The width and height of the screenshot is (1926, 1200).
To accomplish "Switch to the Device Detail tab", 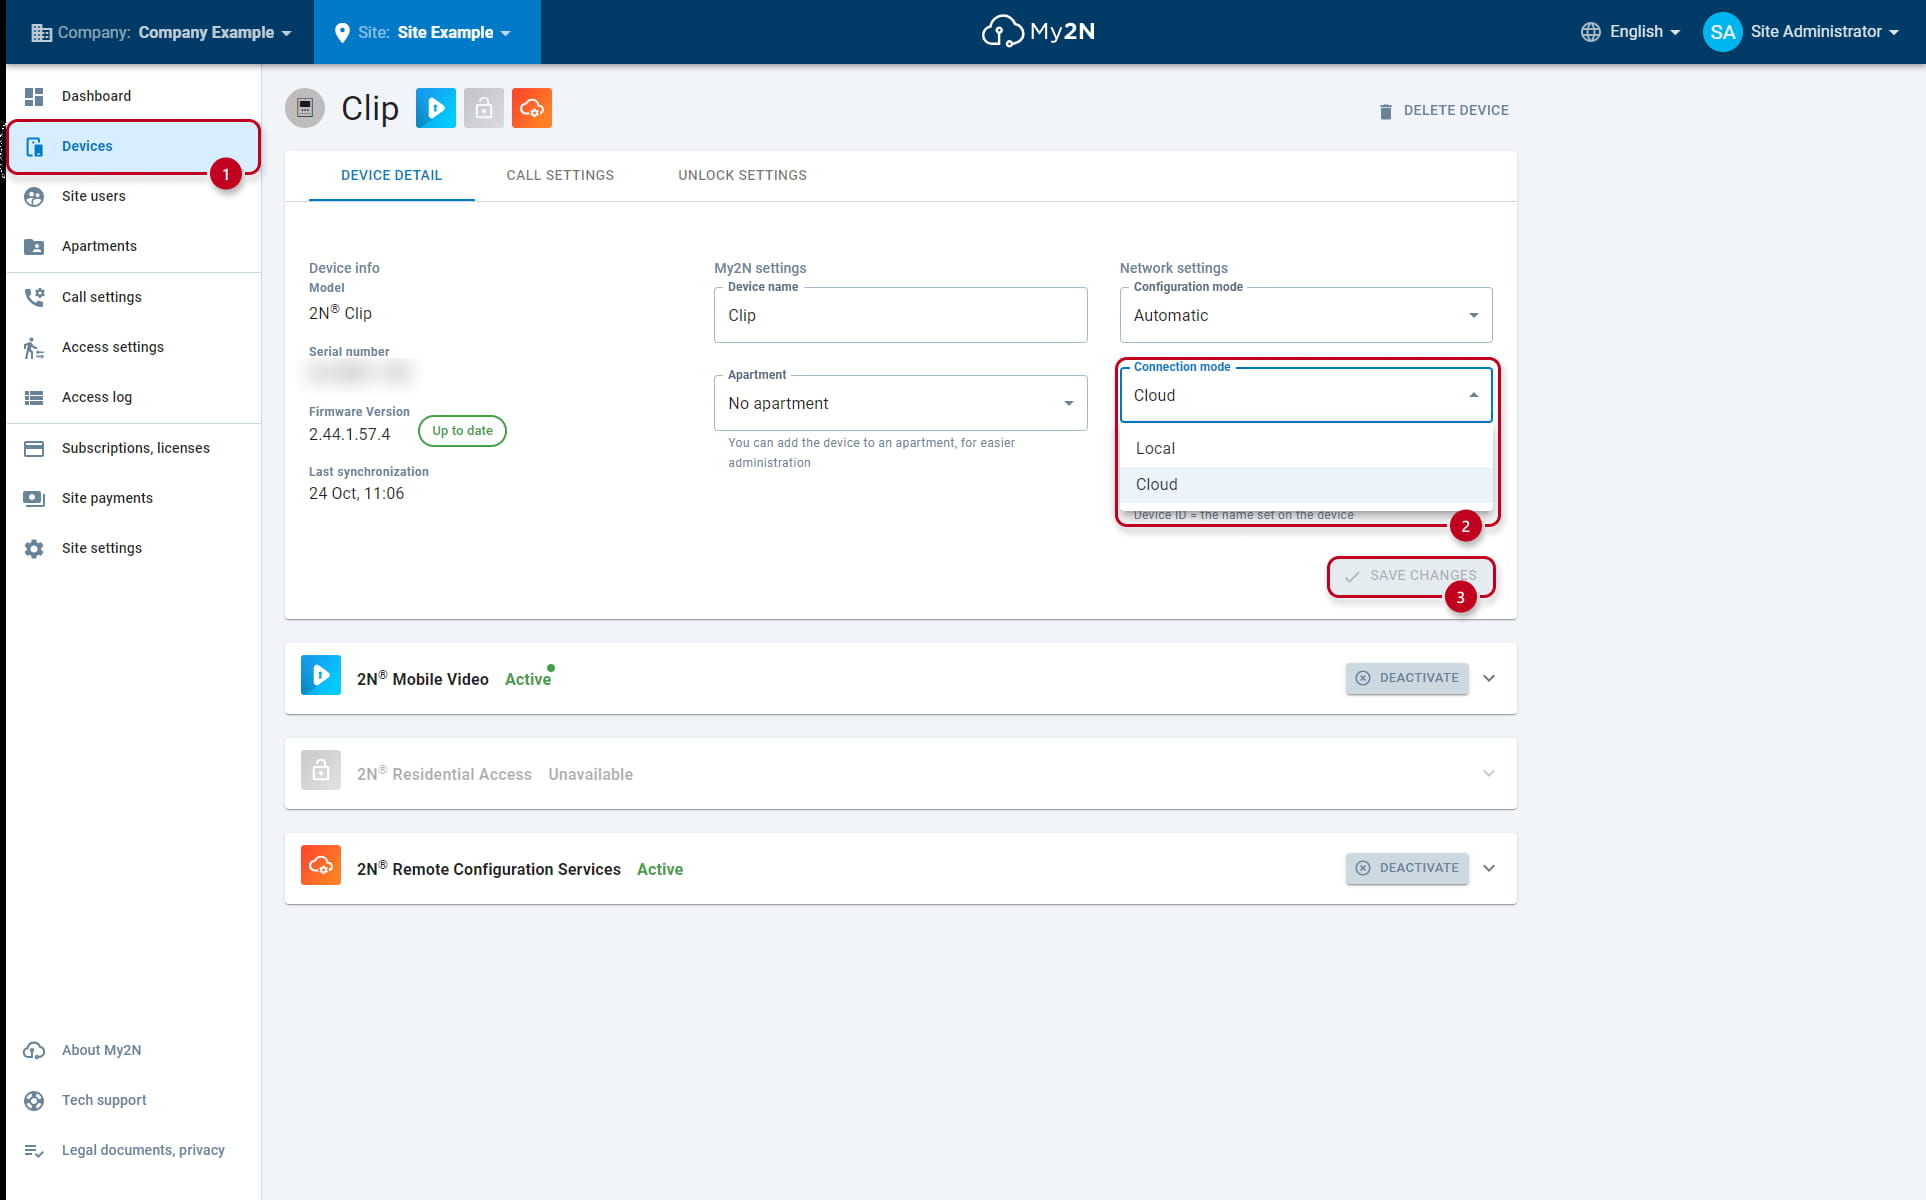I will click(392, 176).
